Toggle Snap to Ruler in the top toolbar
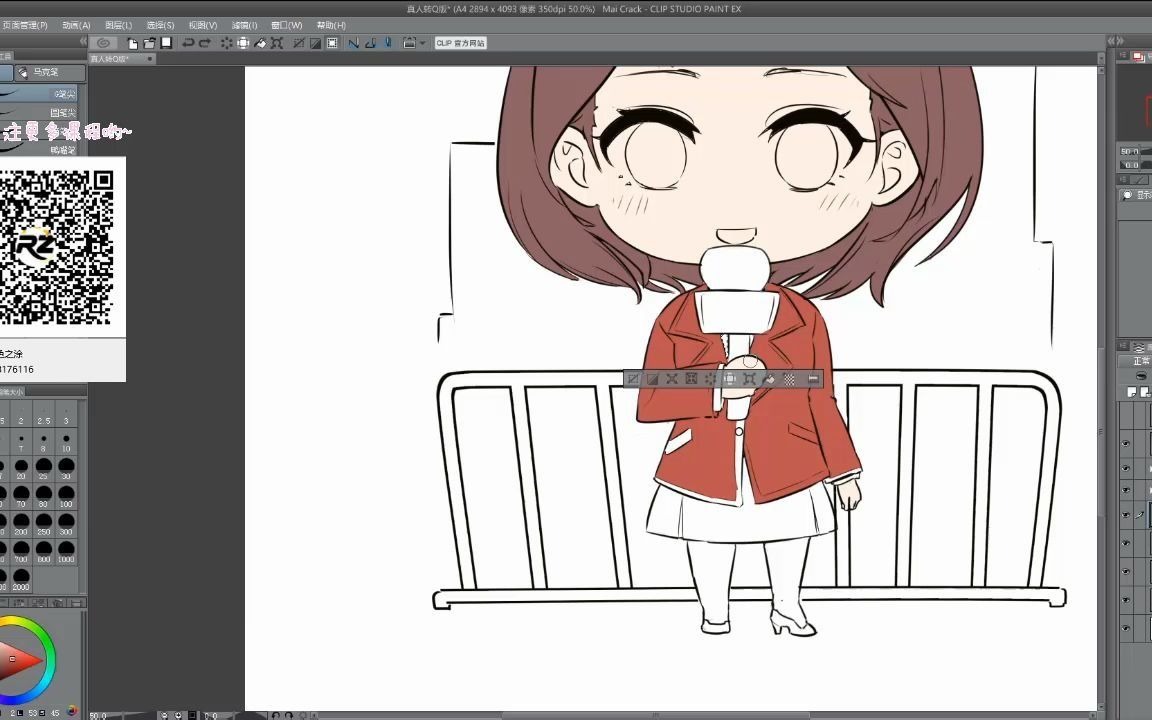The image size is (1152, 720). coord(354,43)
